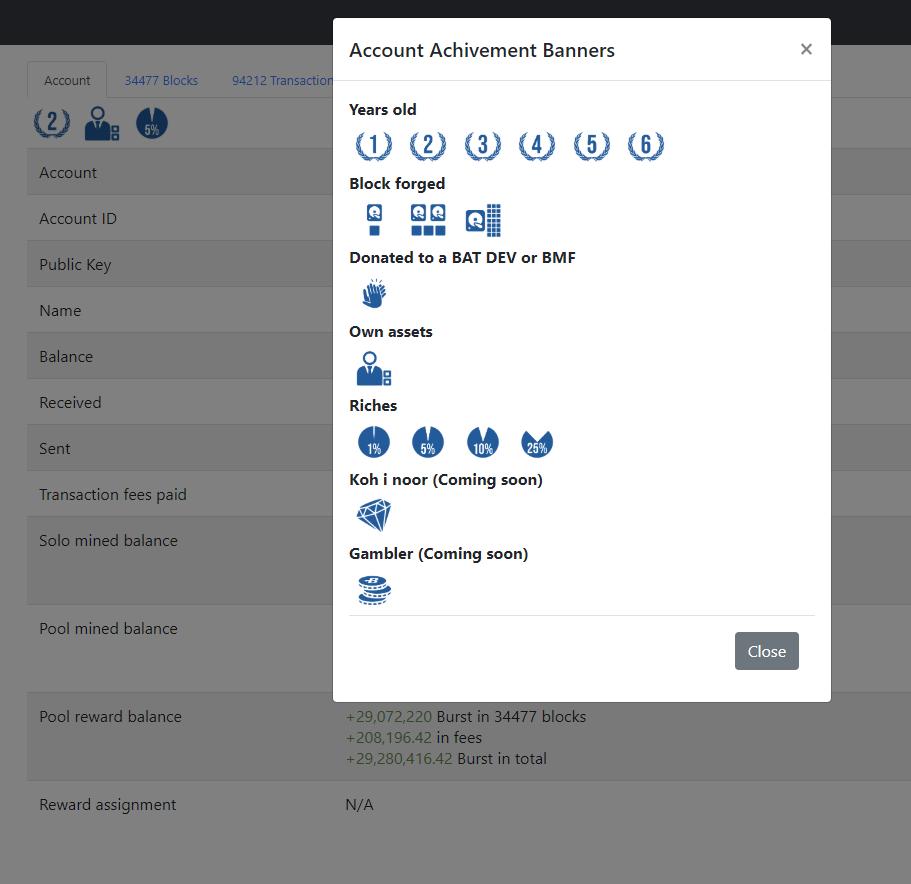Switch to the 94212 Transactions tab
The height and width of the screenshot is (884, 911).
(x=282, y=80)
